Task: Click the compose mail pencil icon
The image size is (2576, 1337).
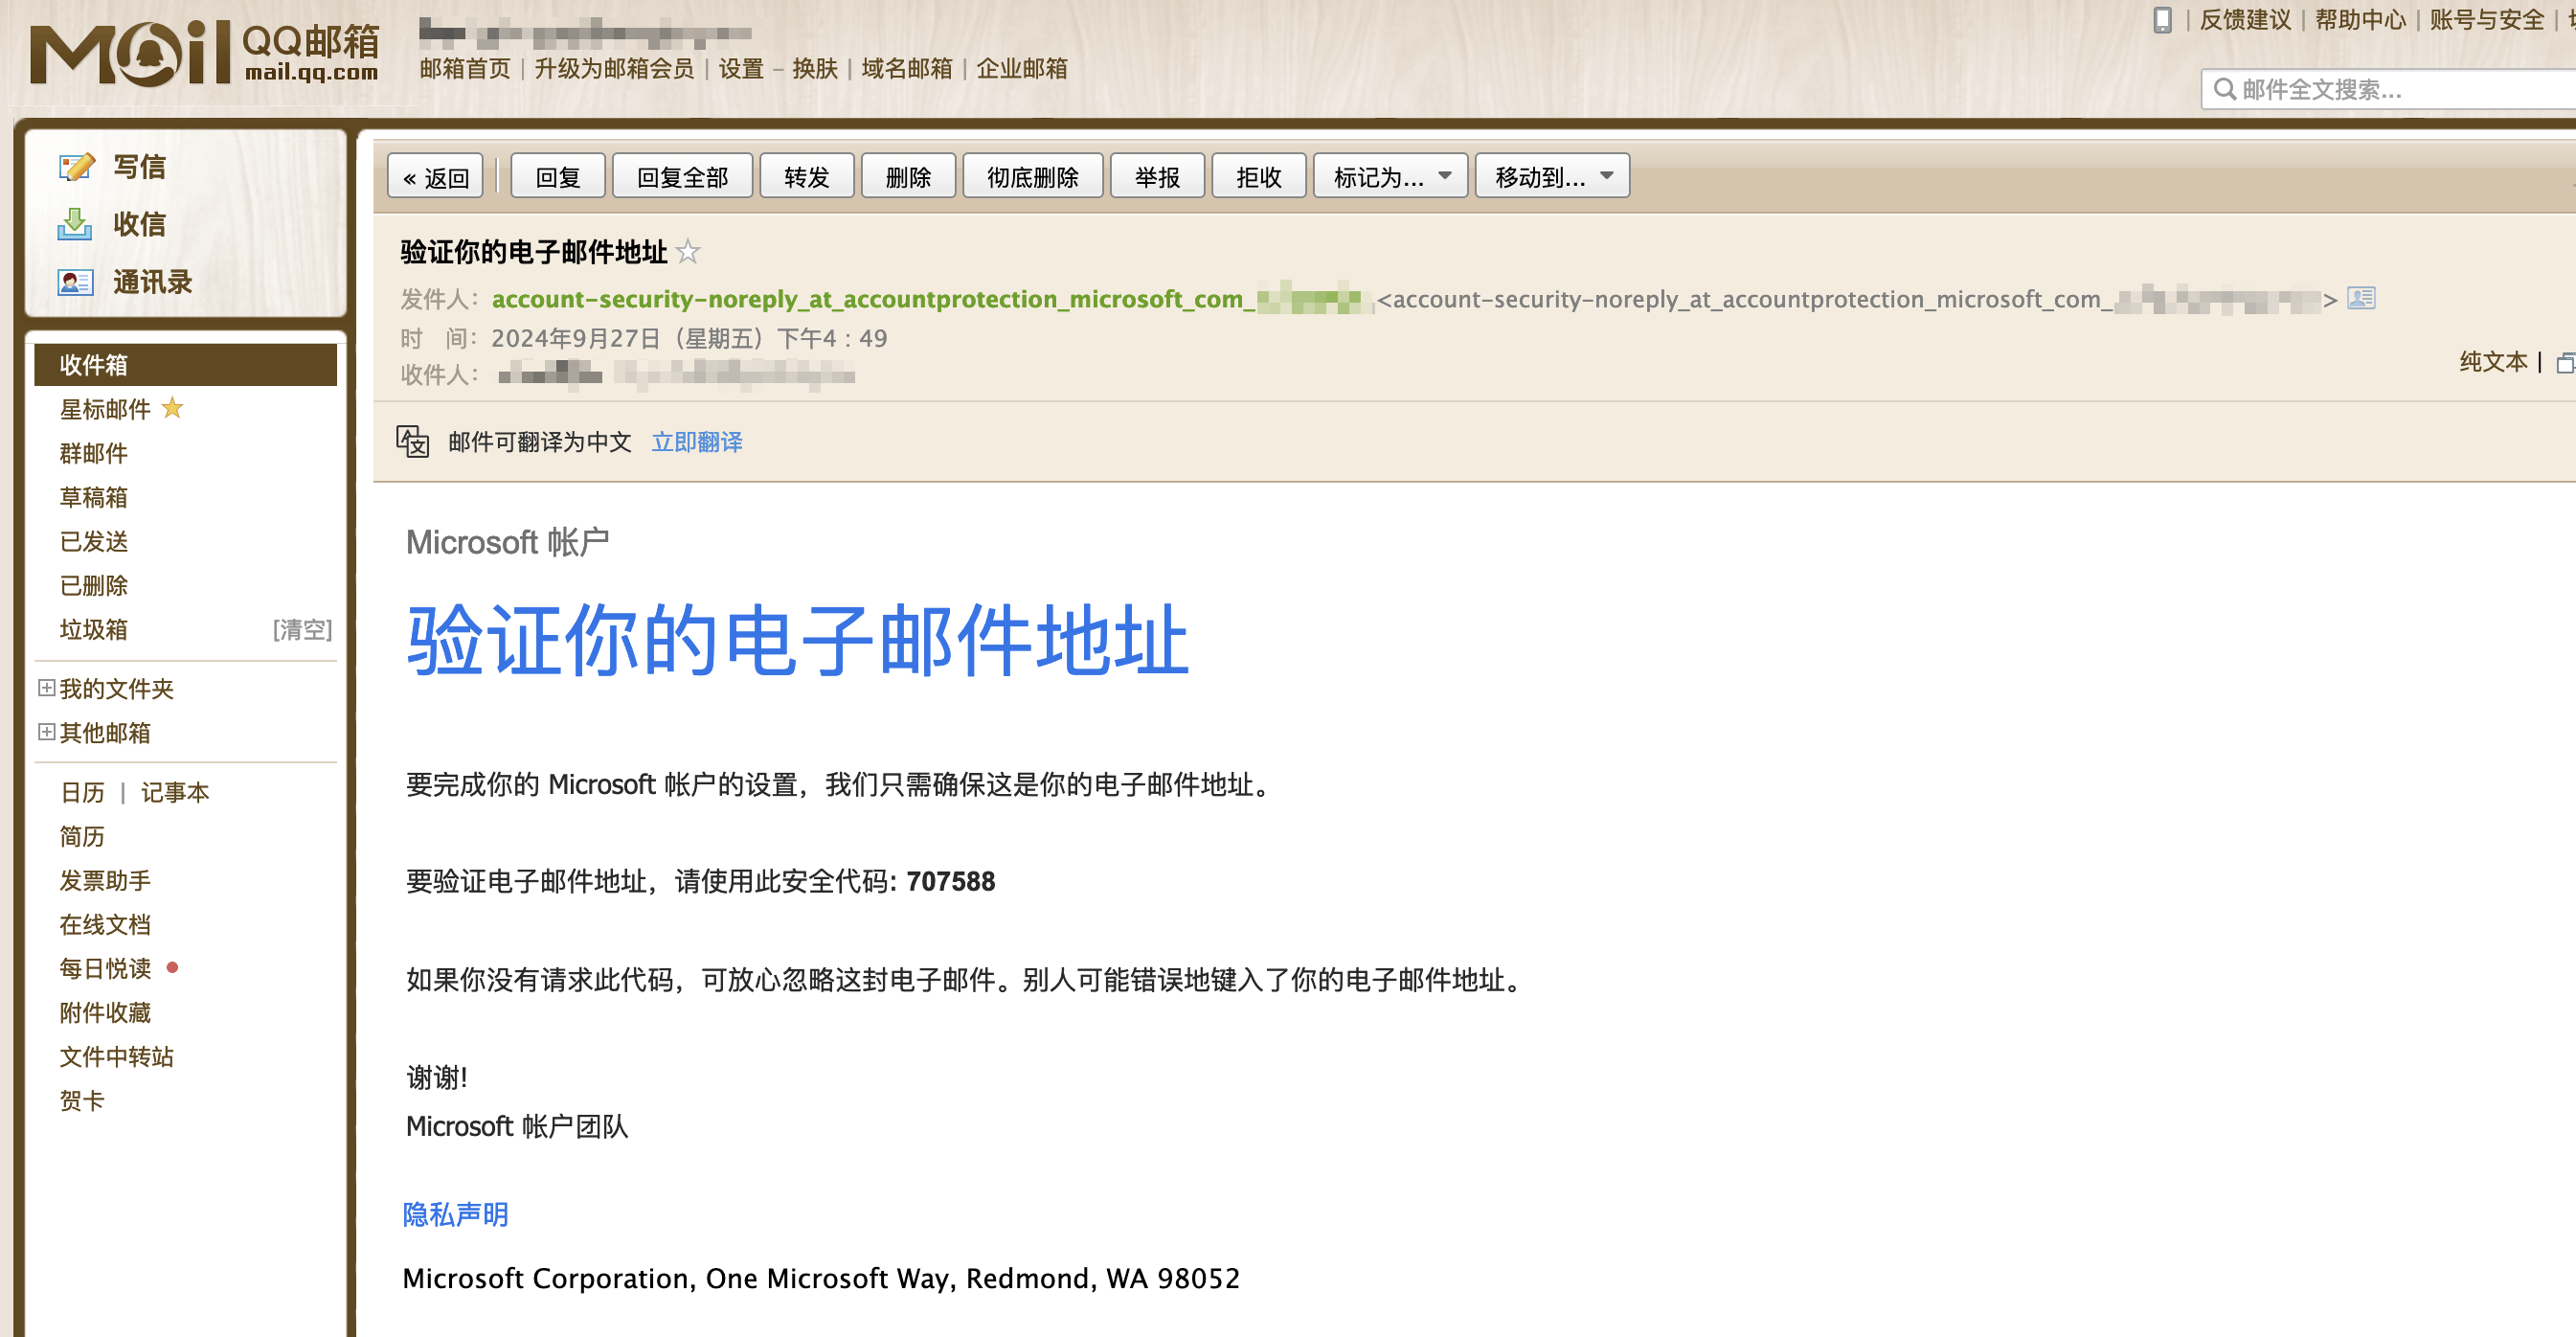Action: point(76,167)
